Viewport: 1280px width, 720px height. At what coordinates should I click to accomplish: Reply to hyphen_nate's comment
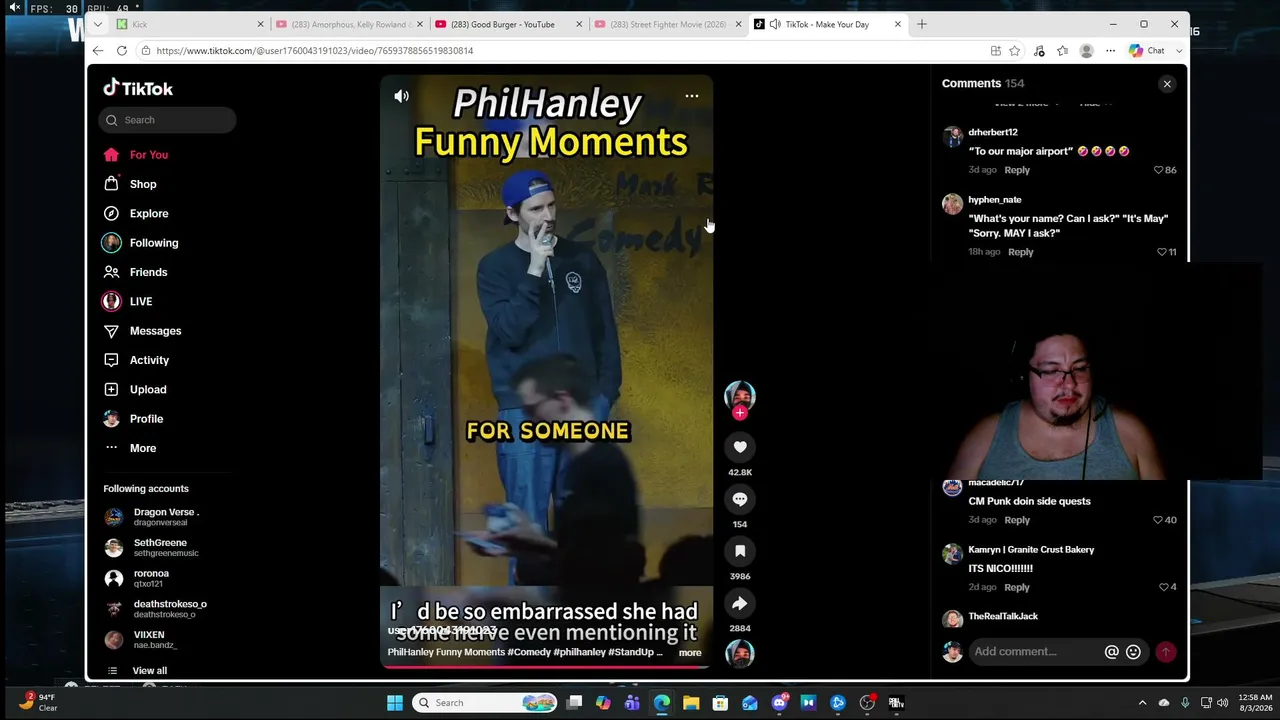pyautogui.click(x=1021, y=252)
